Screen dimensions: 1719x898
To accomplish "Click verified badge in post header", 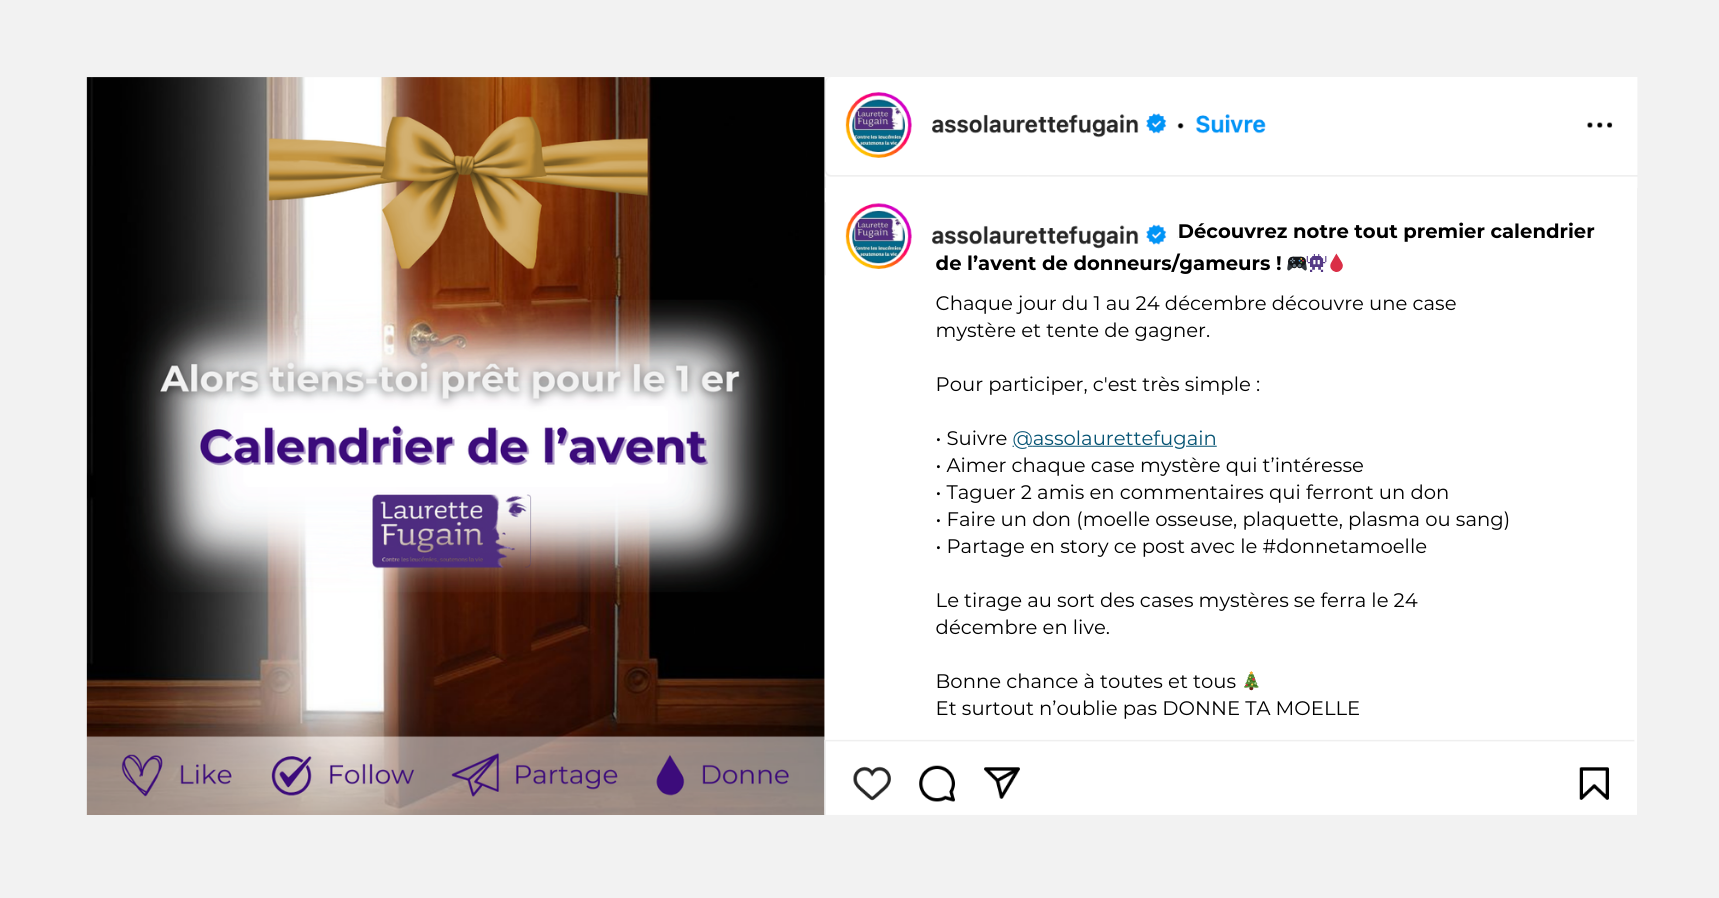I will pos(1156,124).
